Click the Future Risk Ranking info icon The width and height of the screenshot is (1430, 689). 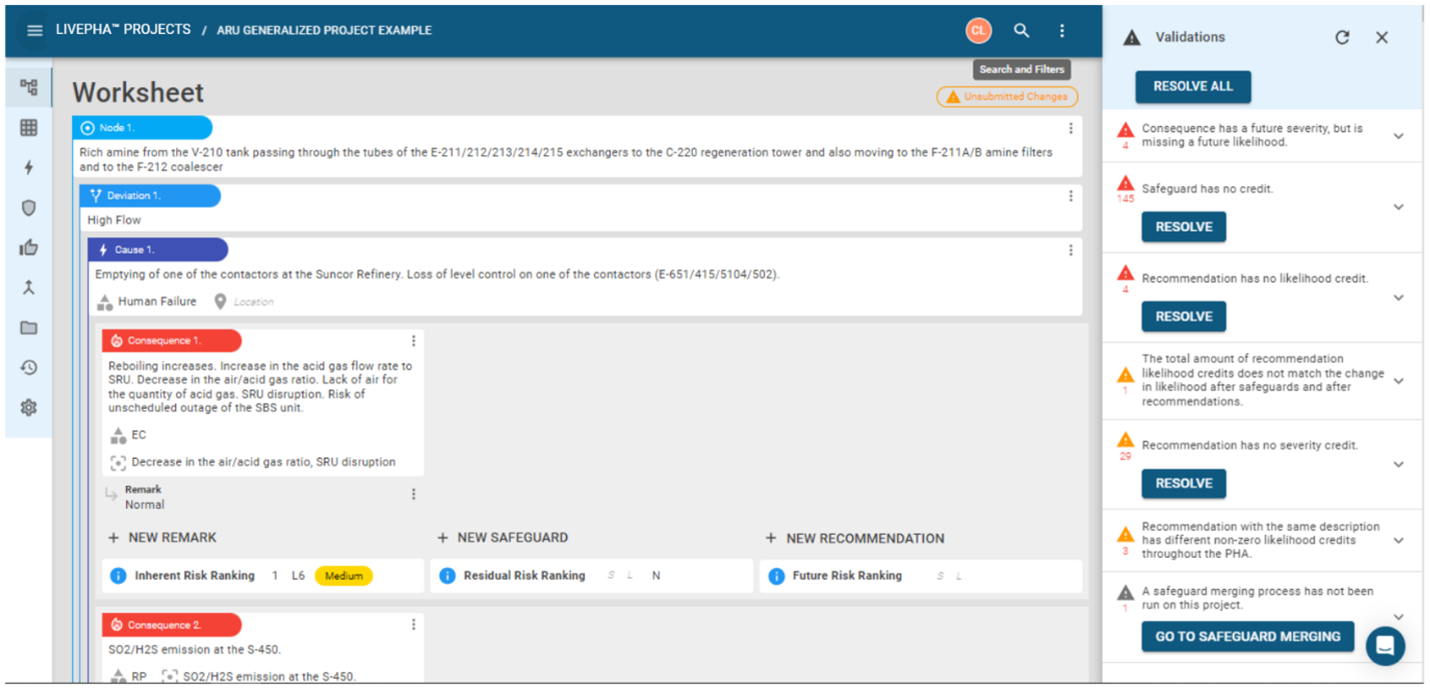776,576
